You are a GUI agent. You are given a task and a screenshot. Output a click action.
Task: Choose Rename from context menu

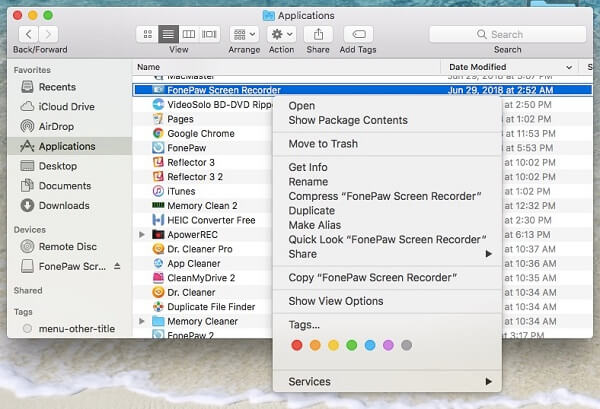[x=387, y=182]
